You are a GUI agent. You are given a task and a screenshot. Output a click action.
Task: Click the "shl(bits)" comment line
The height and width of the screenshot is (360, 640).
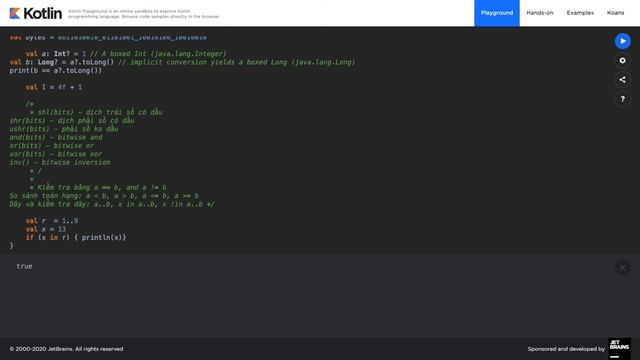(96, 112)
